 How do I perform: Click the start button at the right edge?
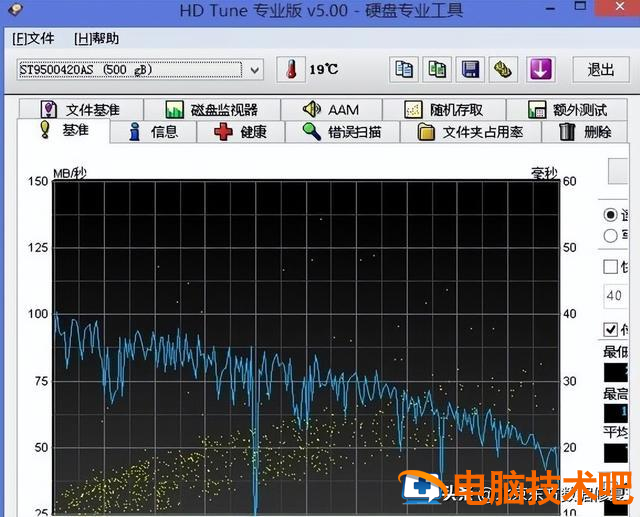(x=618, y=171)
